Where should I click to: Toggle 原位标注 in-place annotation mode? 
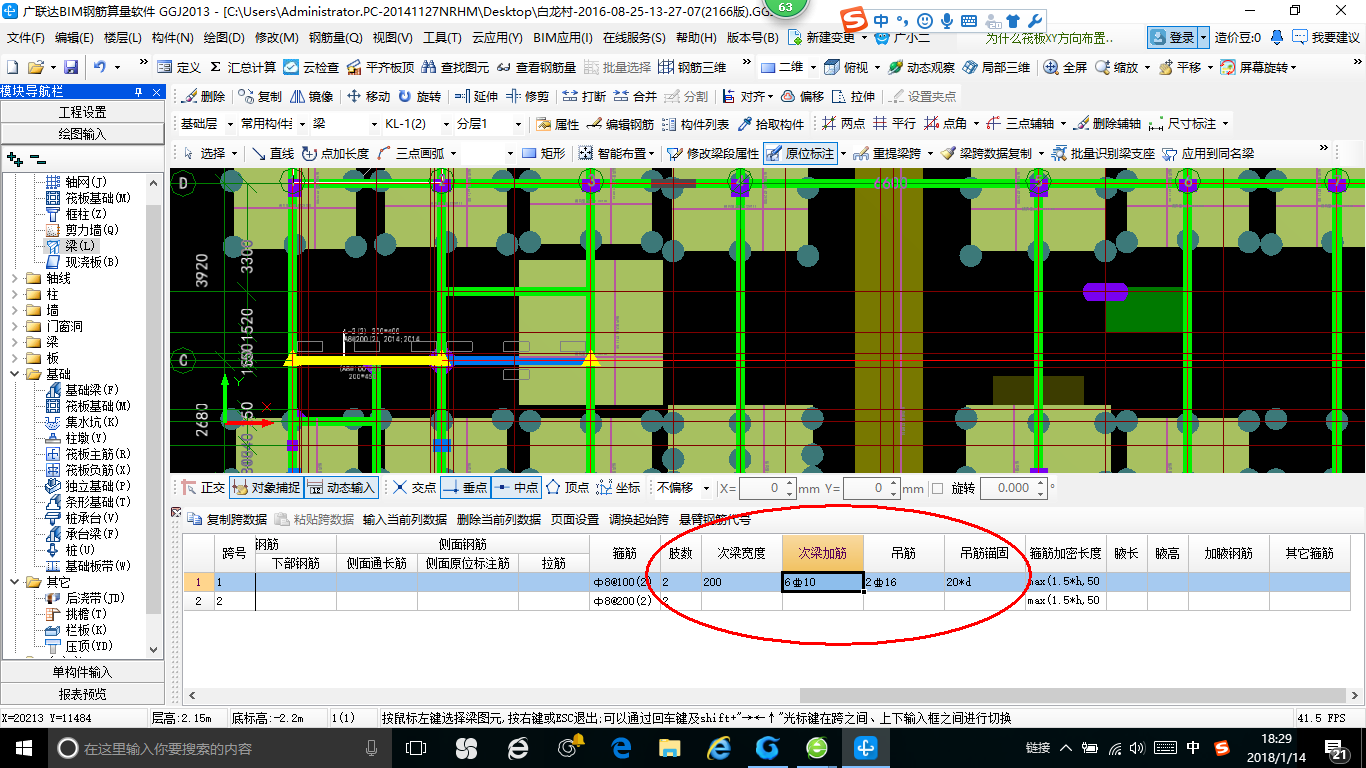800,153
